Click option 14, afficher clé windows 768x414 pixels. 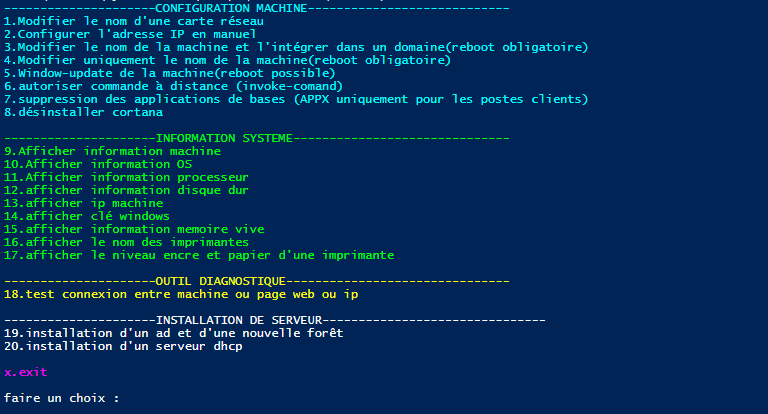(x=87, y=216)
